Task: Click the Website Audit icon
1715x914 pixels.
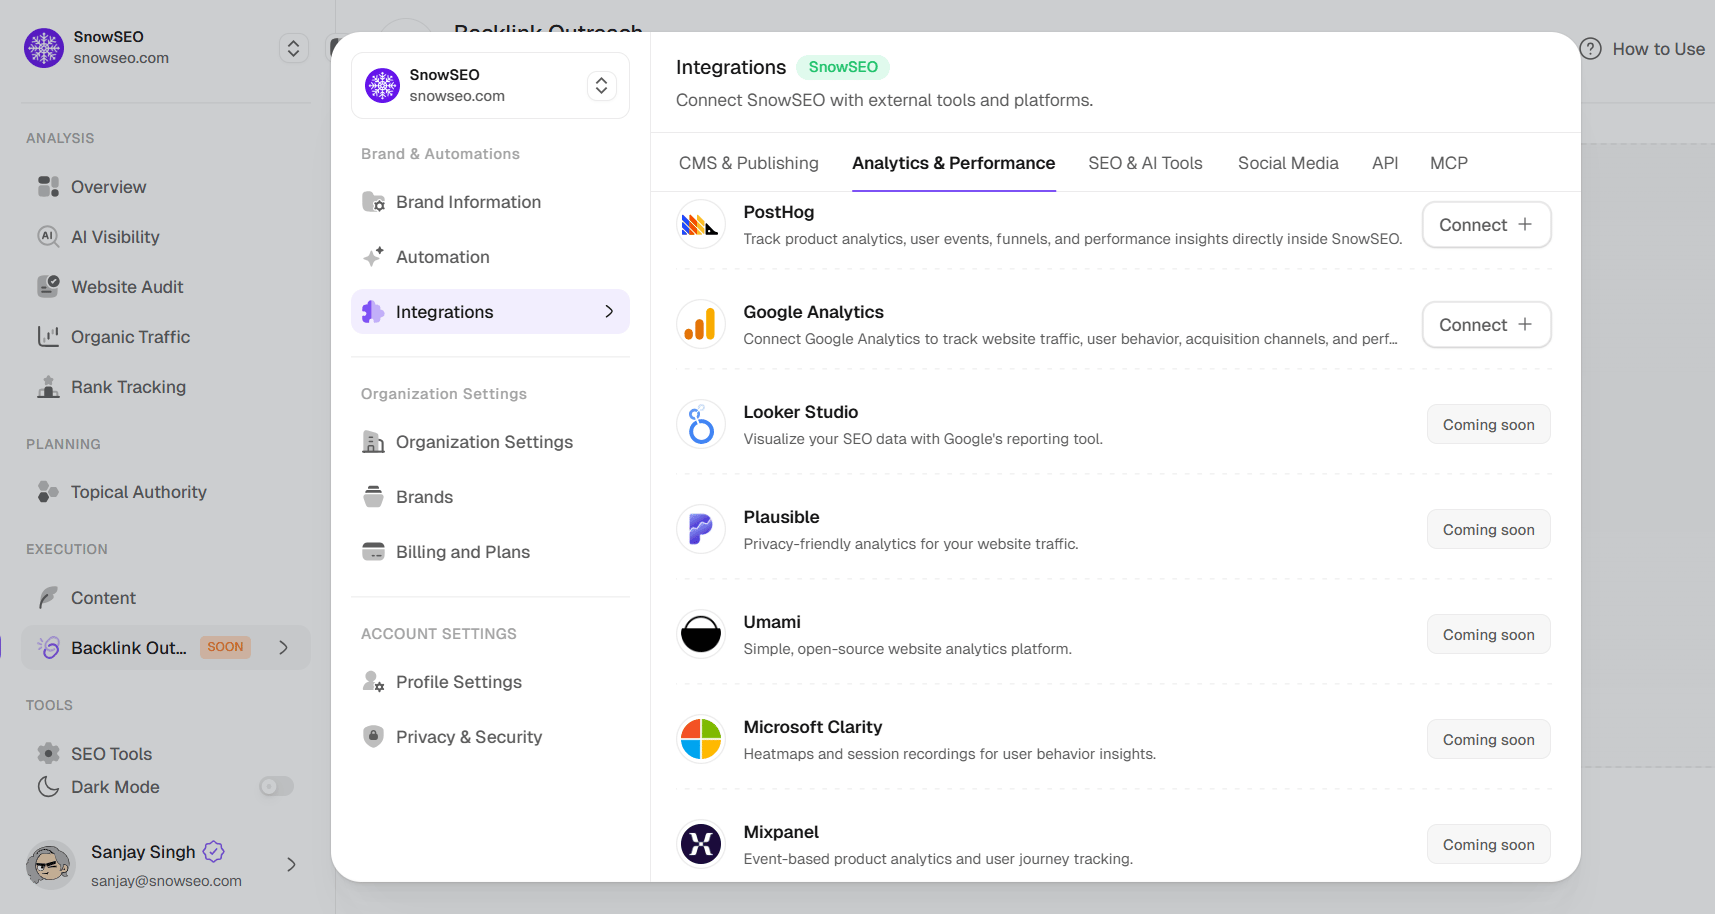Action: [48, 287]
